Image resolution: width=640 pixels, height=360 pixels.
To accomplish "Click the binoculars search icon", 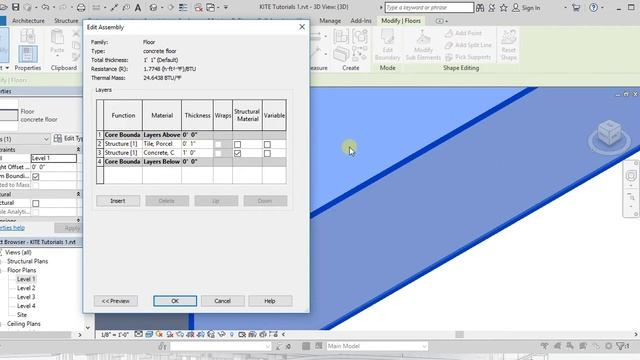I will pos(480,7).
